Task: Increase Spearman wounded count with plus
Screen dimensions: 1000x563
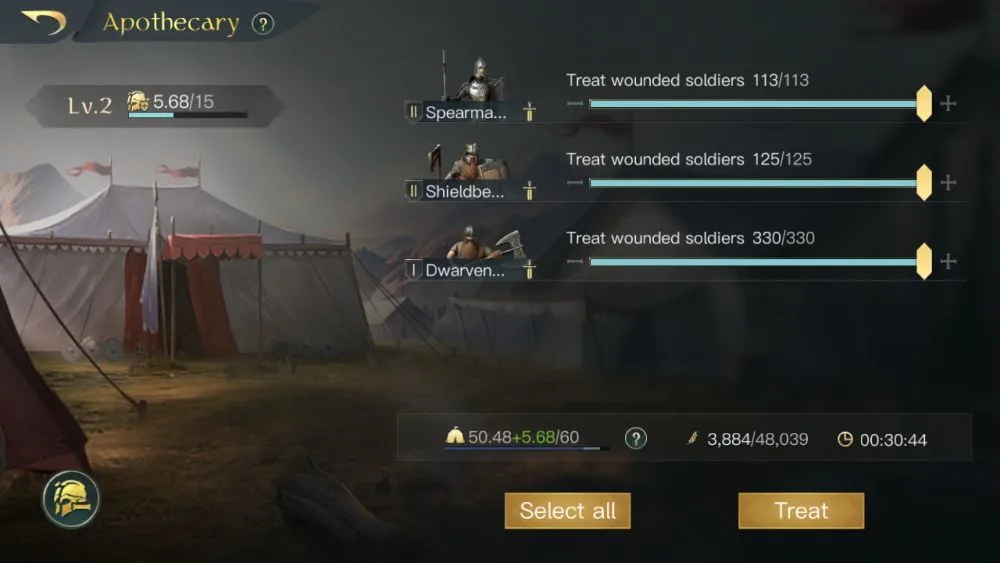Action: [x=948, y=103]
